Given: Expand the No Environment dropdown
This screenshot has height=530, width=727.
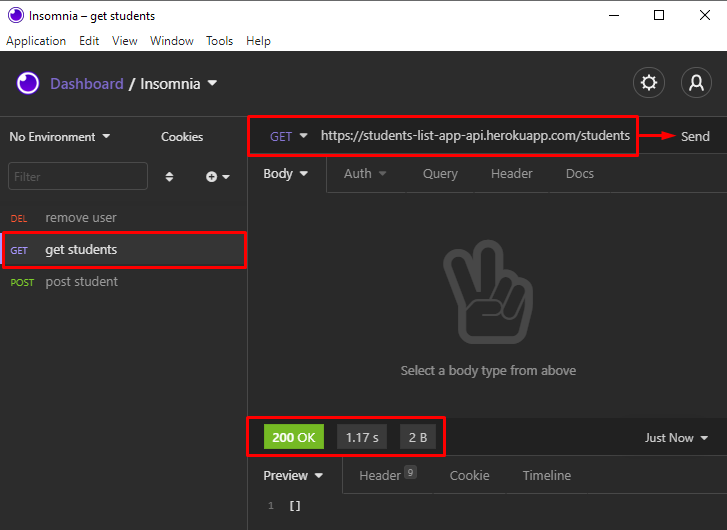Looking at the screenshot, I should point(60,137).
